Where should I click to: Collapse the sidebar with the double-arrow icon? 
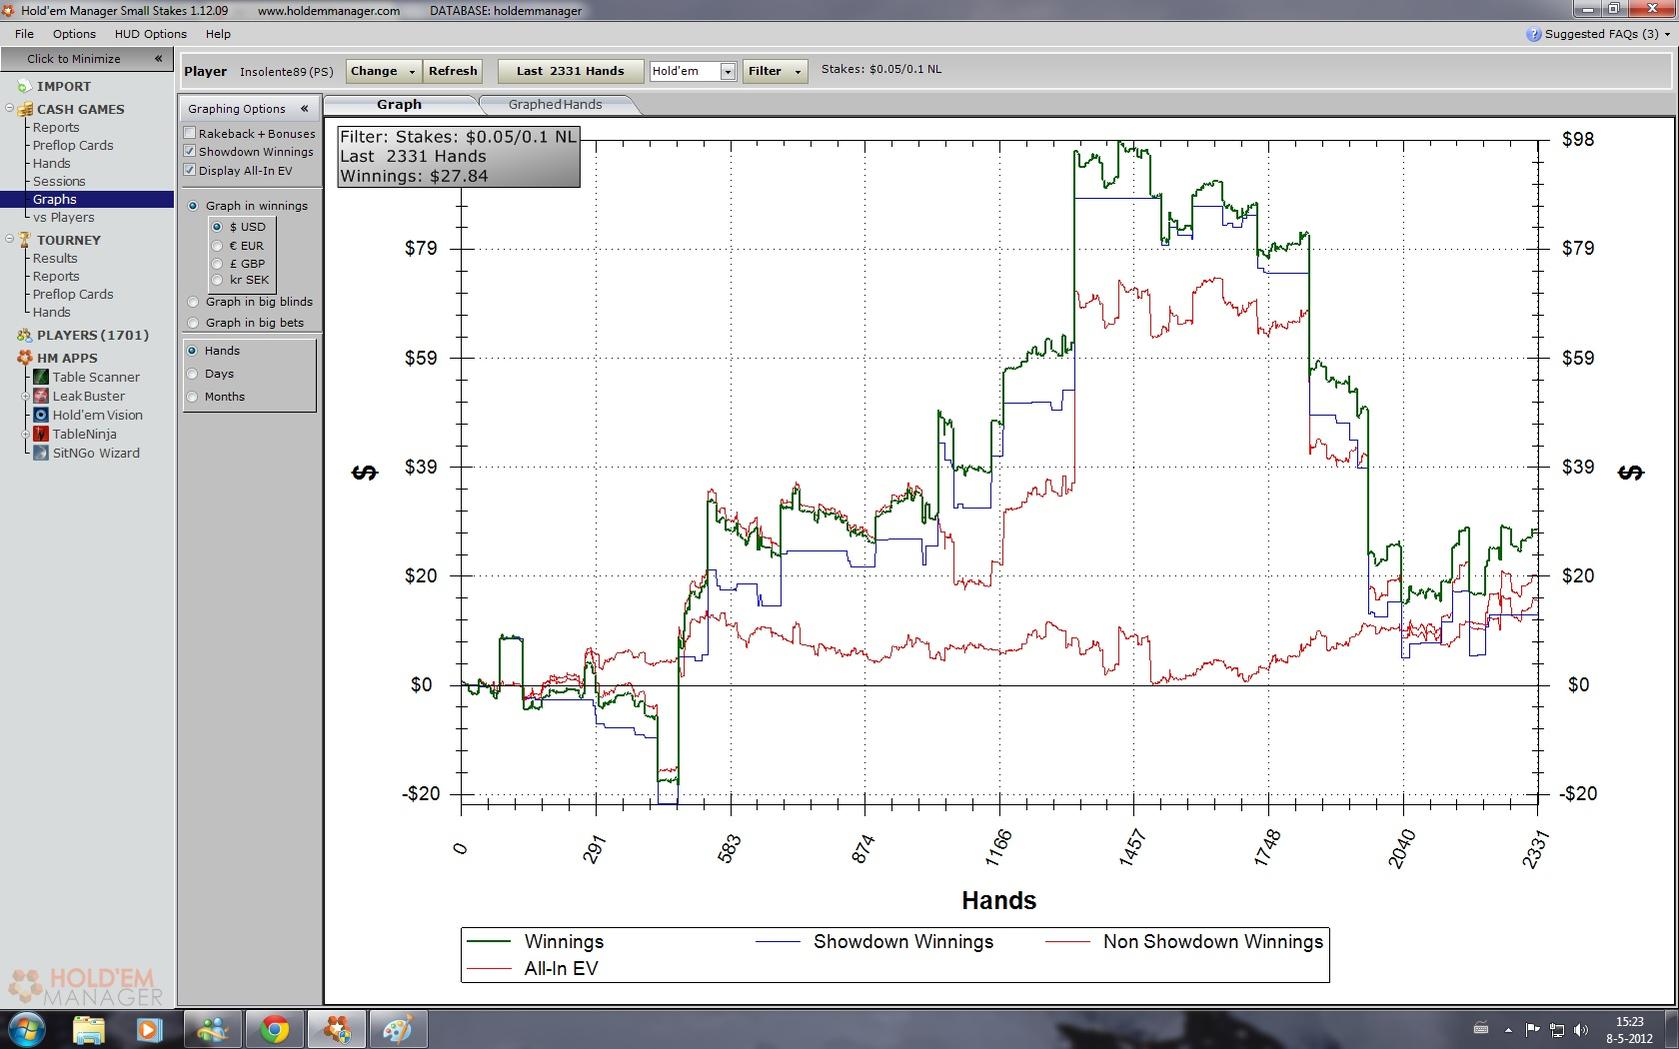[158, 59]
